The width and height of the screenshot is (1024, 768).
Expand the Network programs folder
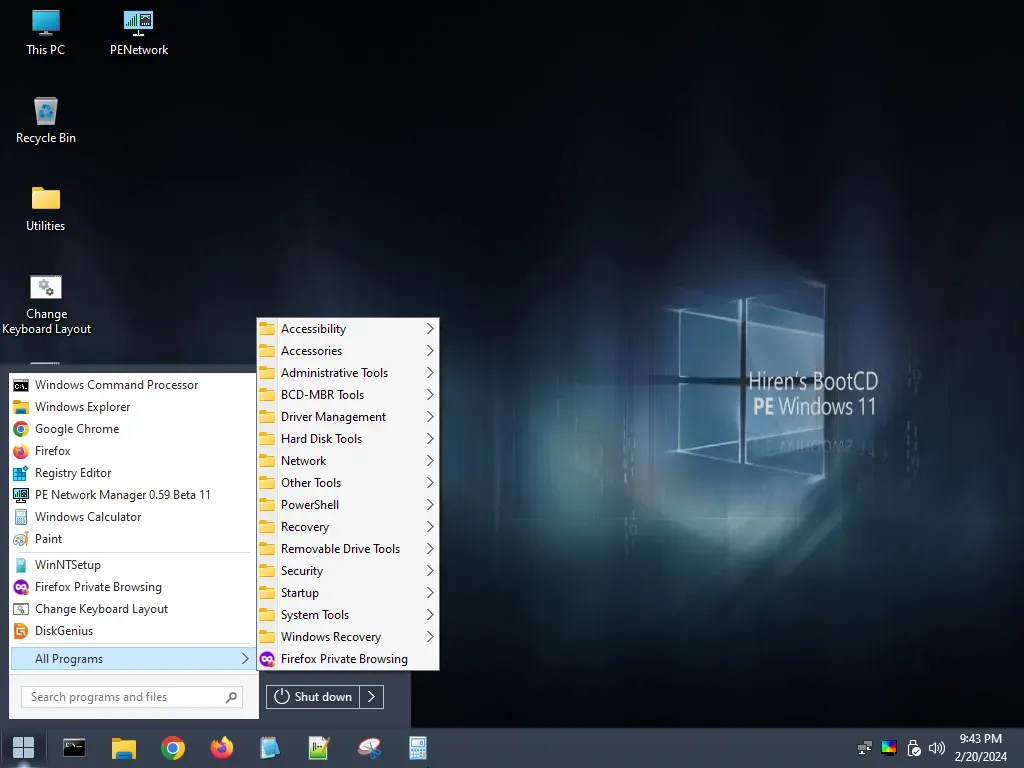348,461
